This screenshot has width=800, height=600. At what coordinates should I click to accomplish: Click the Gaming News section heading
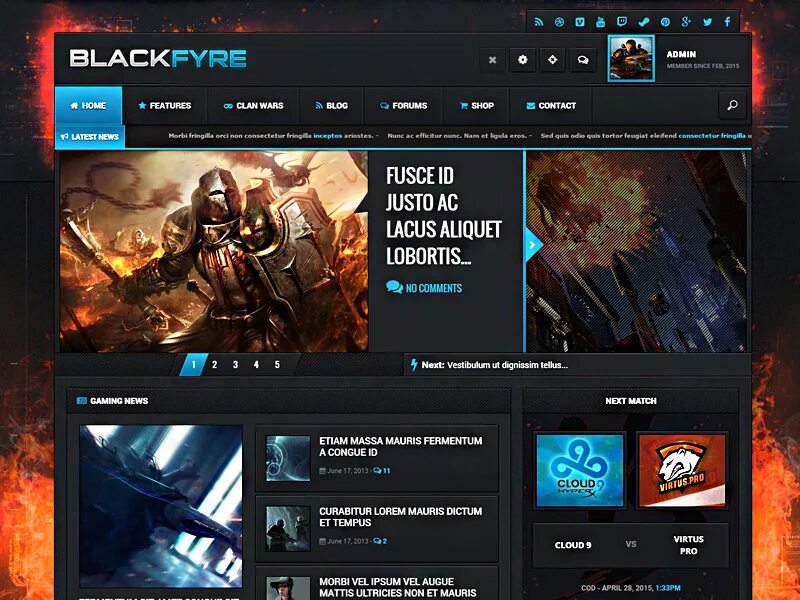[x=119, y=401]
